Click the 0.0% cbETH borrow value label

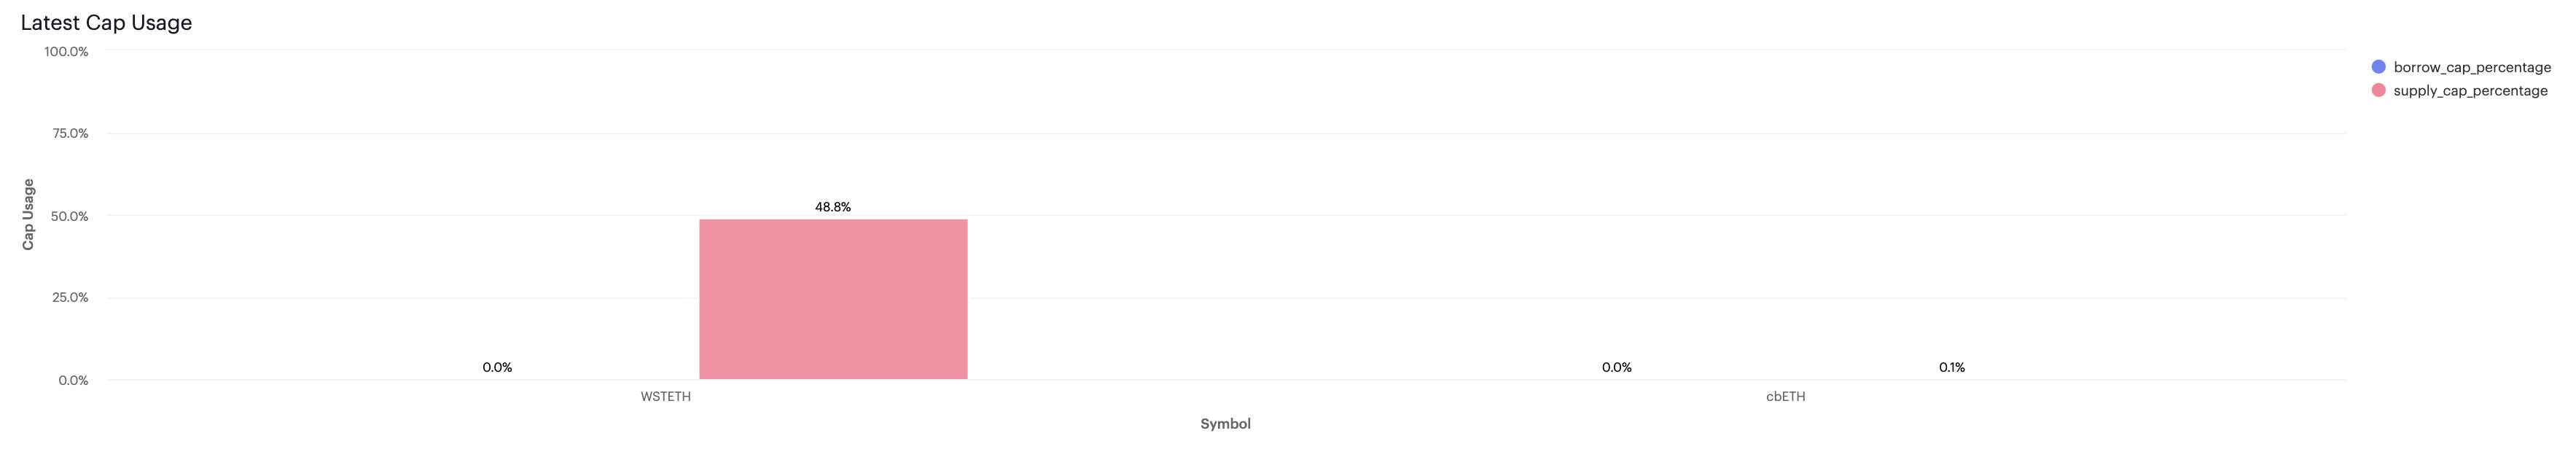(1617, 367)
